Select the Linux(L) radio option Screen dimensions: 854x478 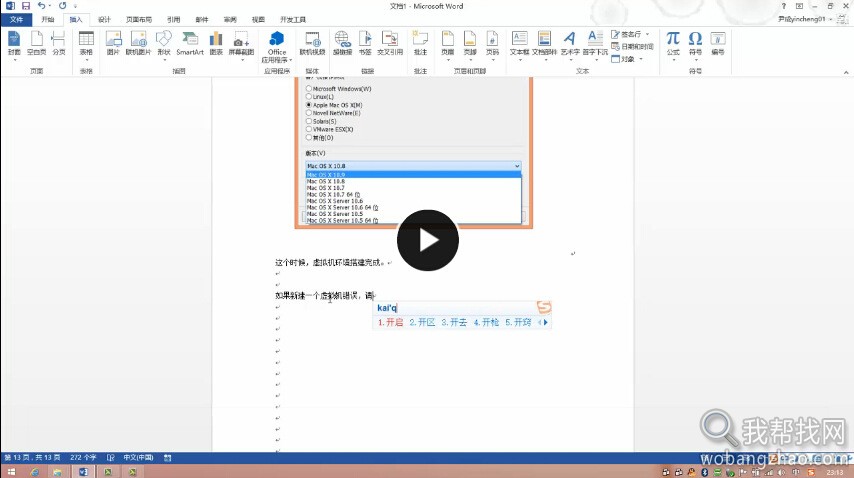[309, 96]
